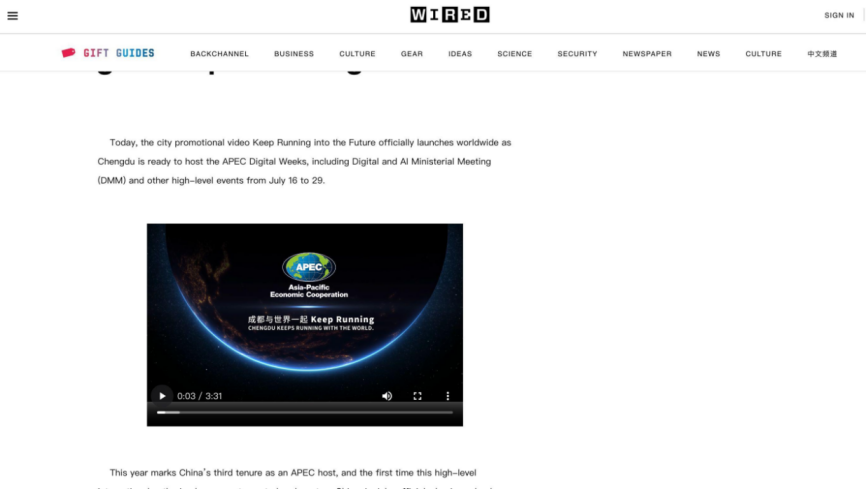This screenshot has width=866, height=489.
Task: Open the video more options menu
Action: [447, 396]
